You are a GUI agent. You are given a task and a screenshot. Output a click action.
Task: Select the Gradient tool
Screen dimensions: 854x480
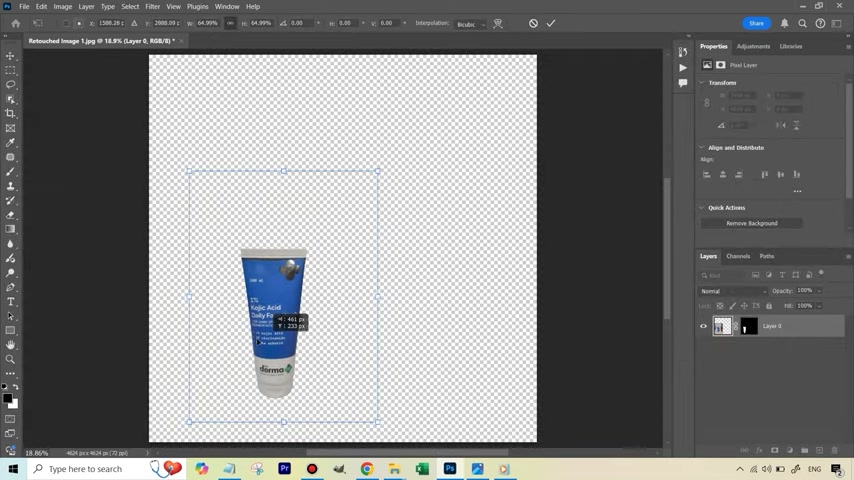(x=10, y=229)
